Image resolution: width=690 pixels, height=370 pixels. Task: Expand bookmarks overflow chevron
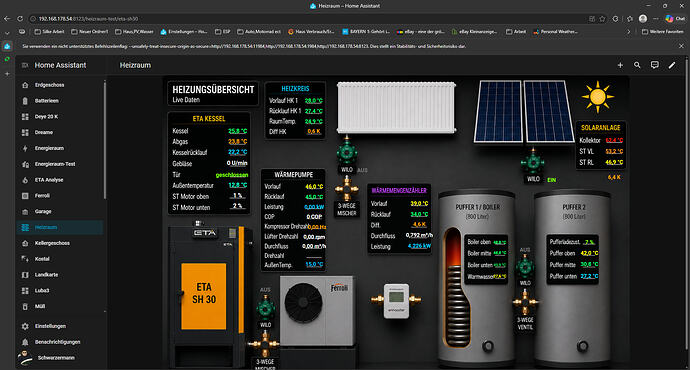tap(628, 32)
